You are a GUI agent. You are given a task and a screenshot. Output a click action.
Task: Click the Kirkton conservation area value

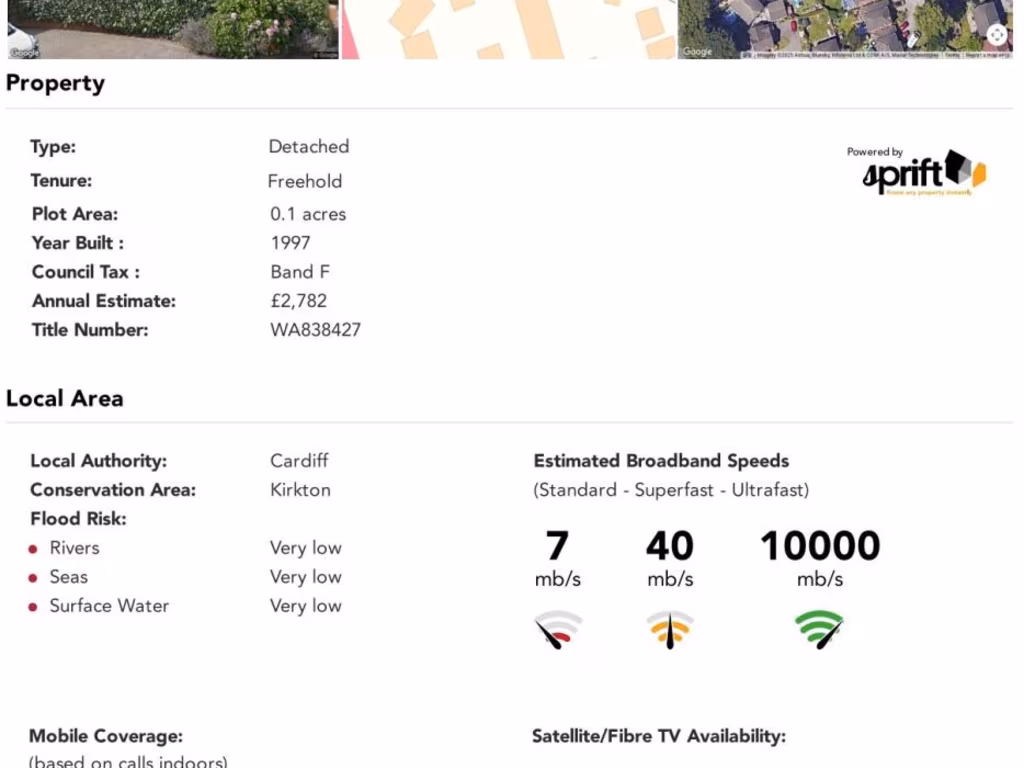[300, 490]
